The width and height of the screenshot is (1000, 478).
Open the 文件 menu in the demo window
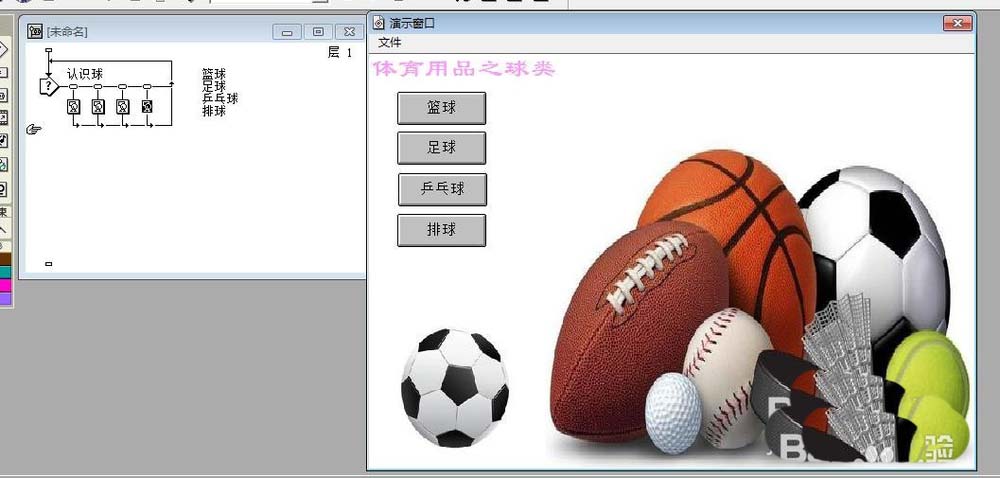390,43
